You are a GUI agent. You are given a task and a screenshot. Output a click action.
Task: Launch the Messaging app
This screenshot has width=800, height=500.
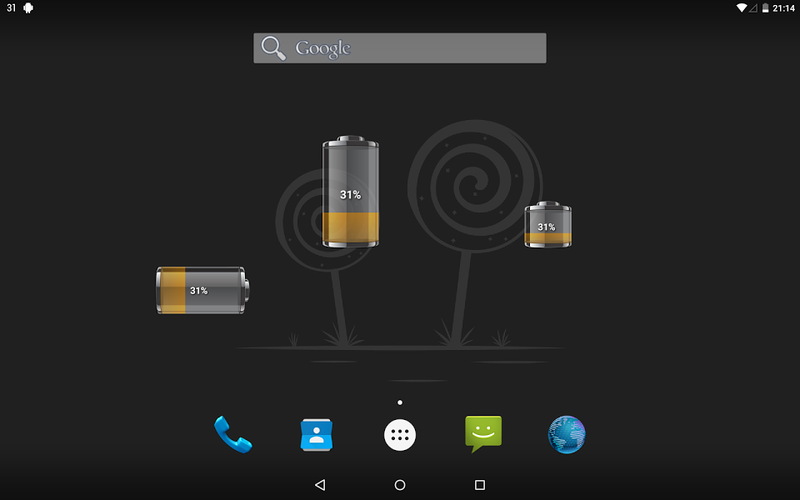pos(483,434)
